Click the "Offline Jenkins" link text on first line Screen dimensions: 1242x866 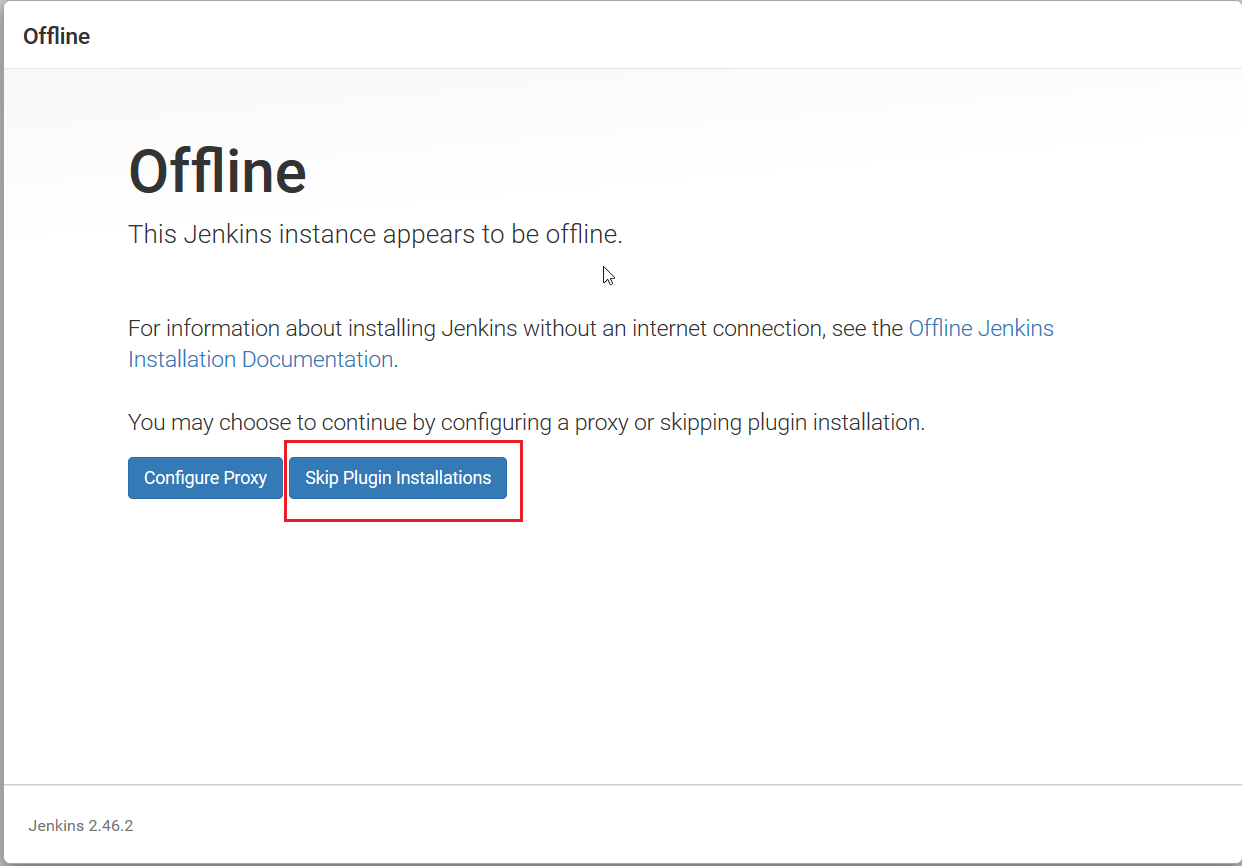(980, 329)
